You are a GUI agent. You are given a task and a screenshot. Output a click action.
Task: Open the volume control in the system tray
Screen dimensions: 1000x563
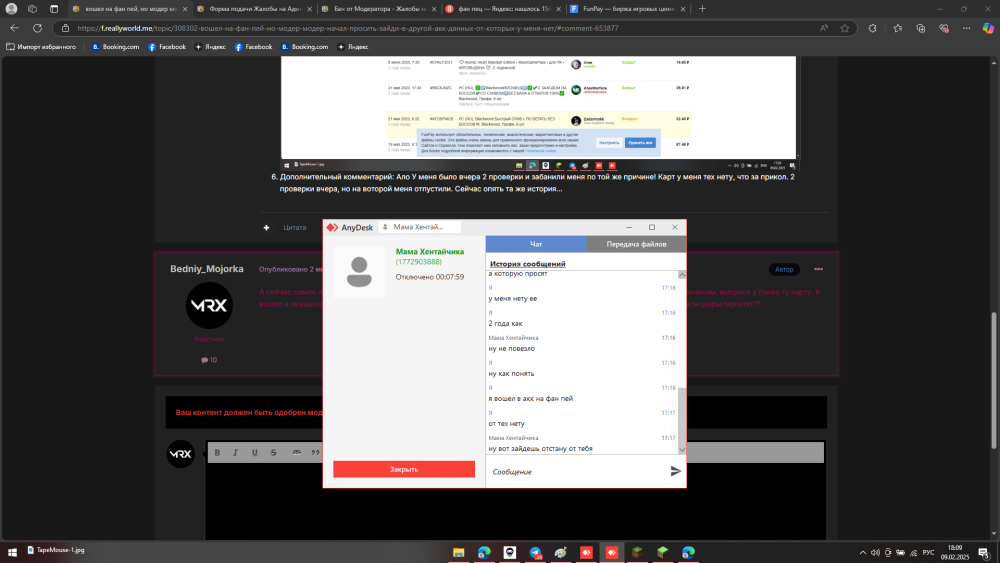click(x=875, y=552)
